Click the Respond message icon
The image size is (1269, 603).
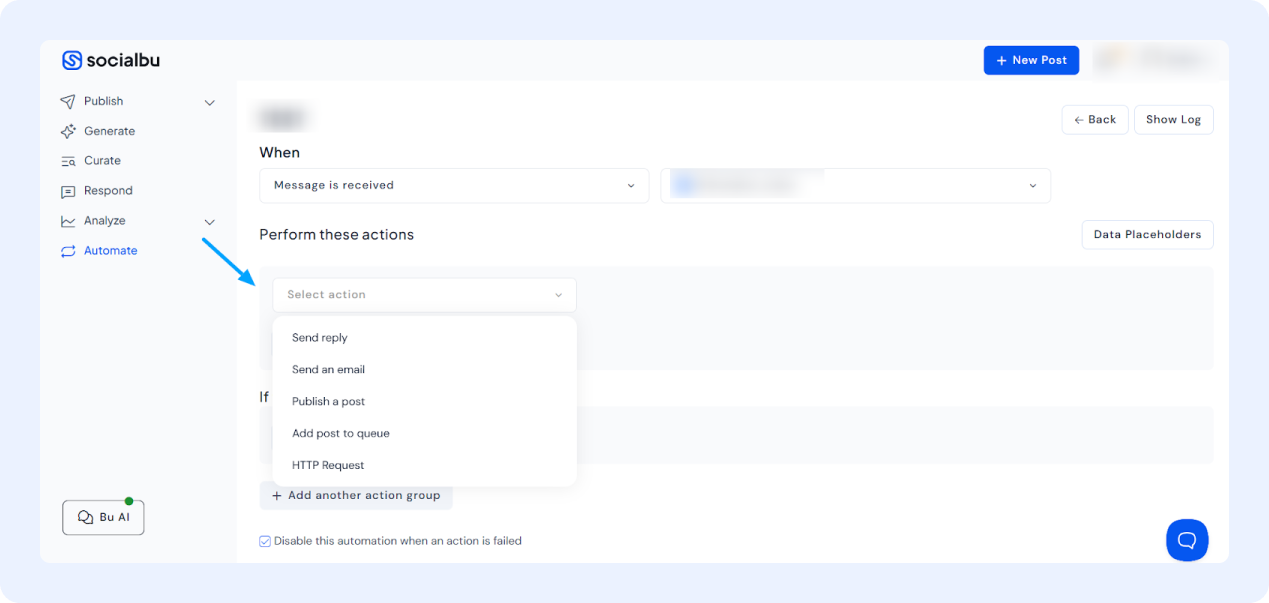(x=68, y=191)
